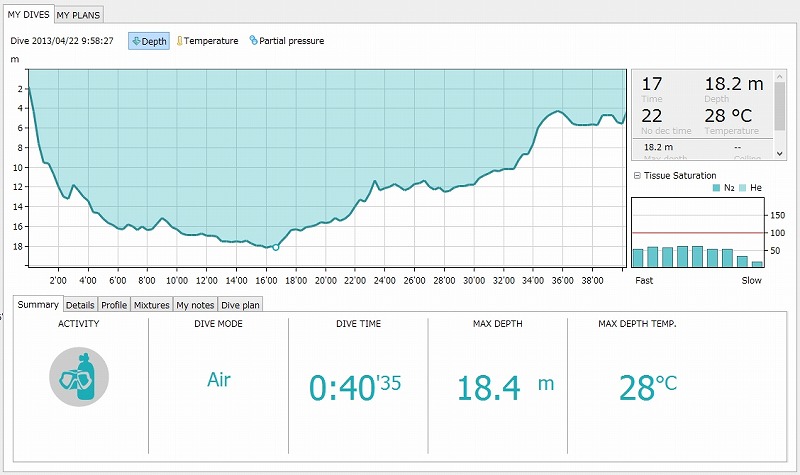
Task: Click the max depth marker on graph
Action: 276,247
